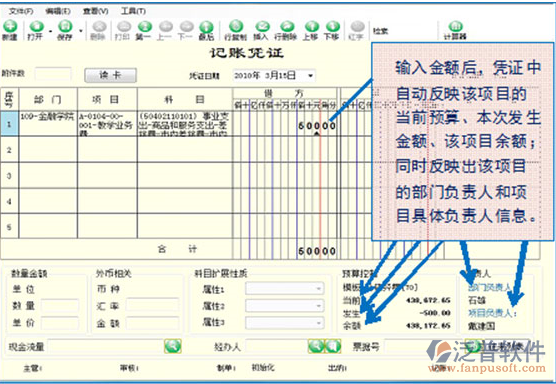The height and width of the screenshot is (384, 556).
Task: Click the 汇率 input field
Action: [152, 306]
